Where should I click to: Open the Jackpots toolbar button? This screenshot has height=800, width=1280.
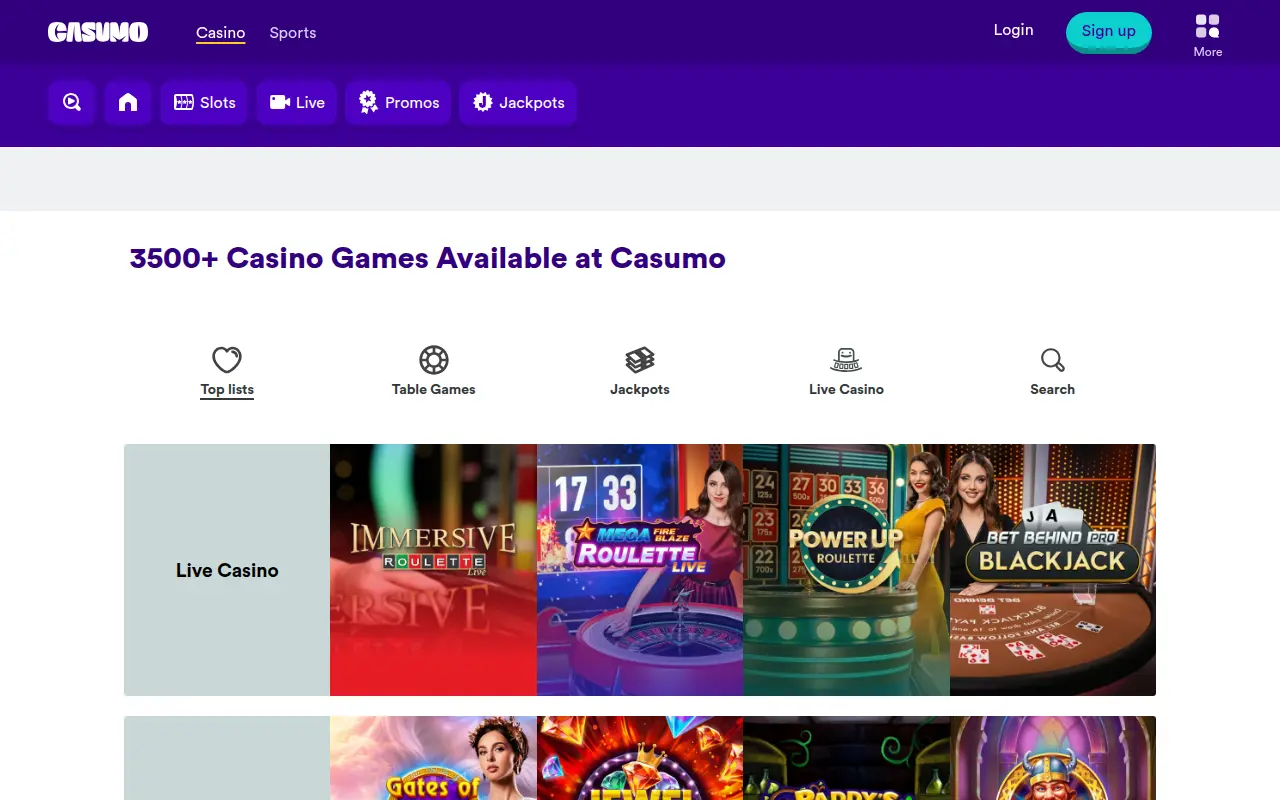pyautogui.click(x=518, y=102)
